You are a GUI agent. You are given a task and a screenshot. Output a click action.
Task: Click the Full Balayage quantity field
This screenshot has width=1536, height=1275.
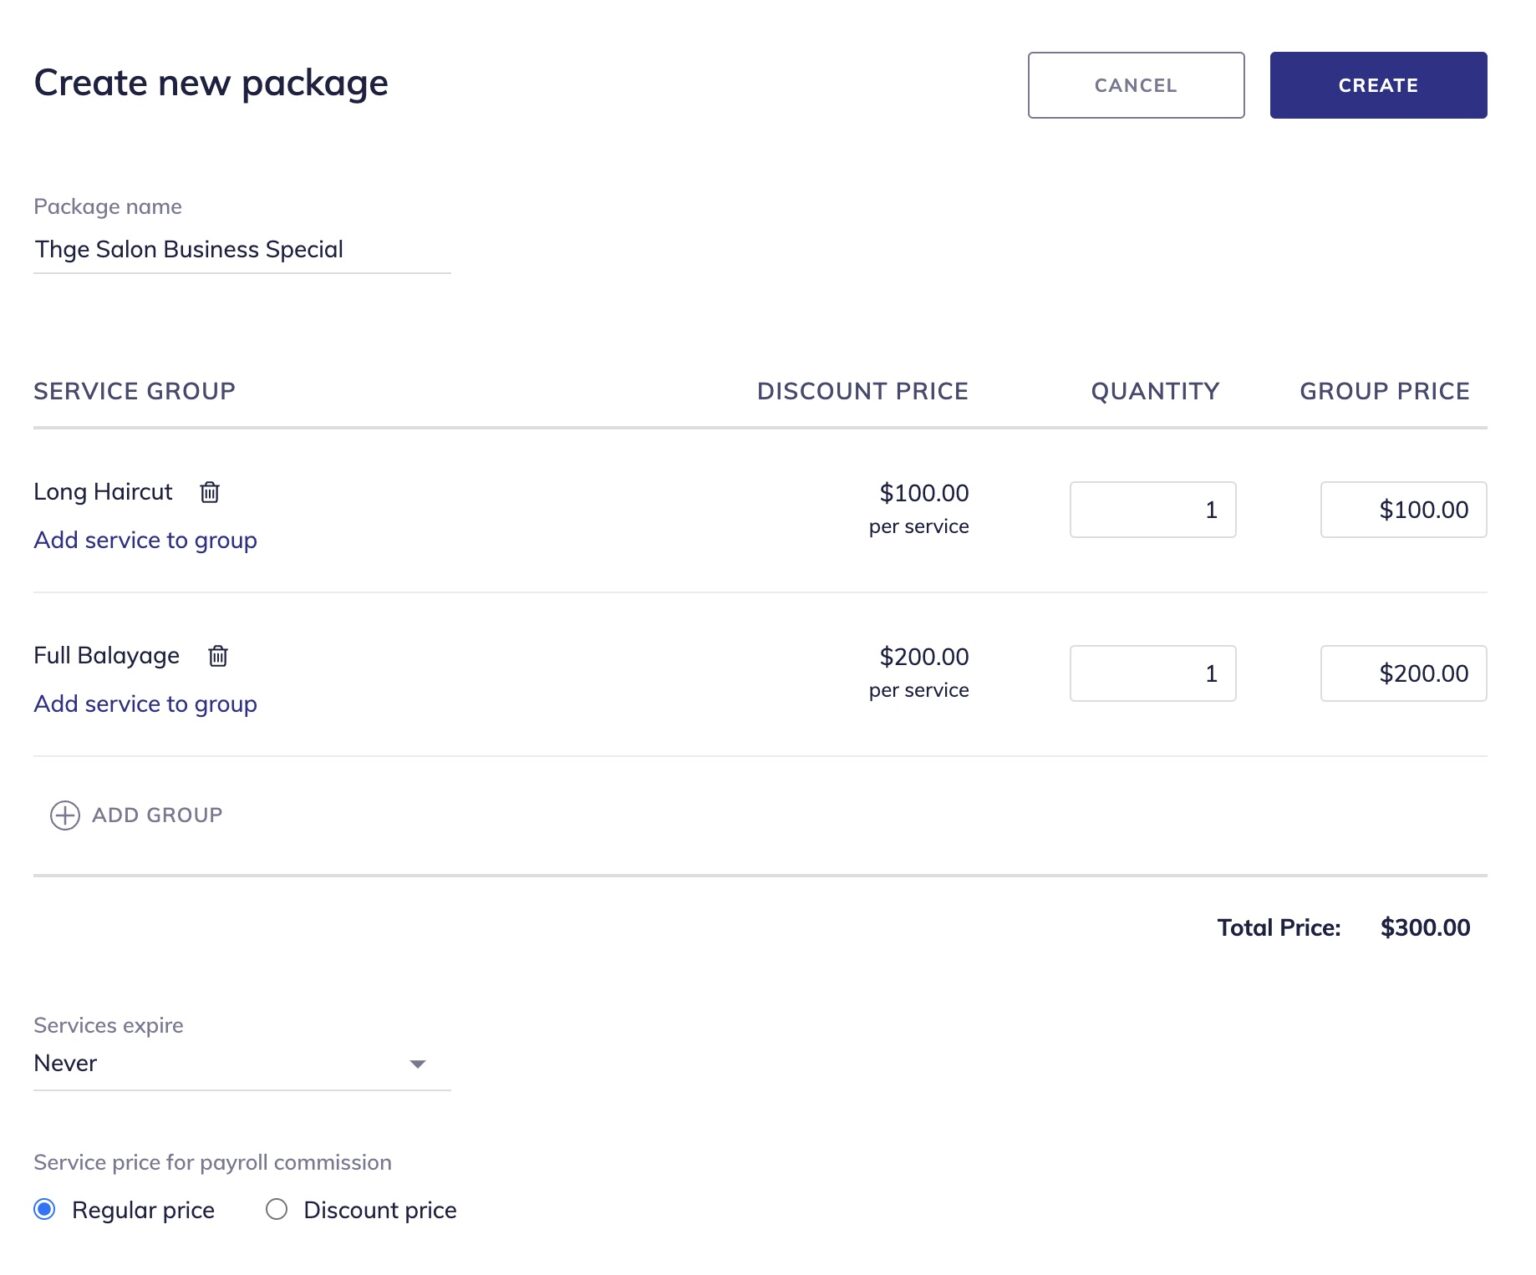pos(1152,674)
